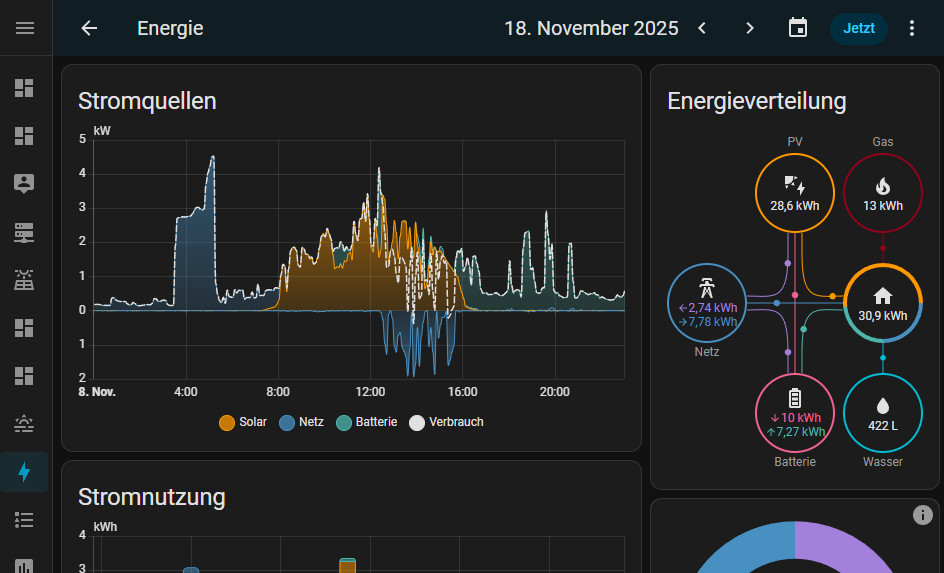Screen dimensions: 944x573
Task: Open the Gas 13 kWh node
Action: (x=882, y=193)
